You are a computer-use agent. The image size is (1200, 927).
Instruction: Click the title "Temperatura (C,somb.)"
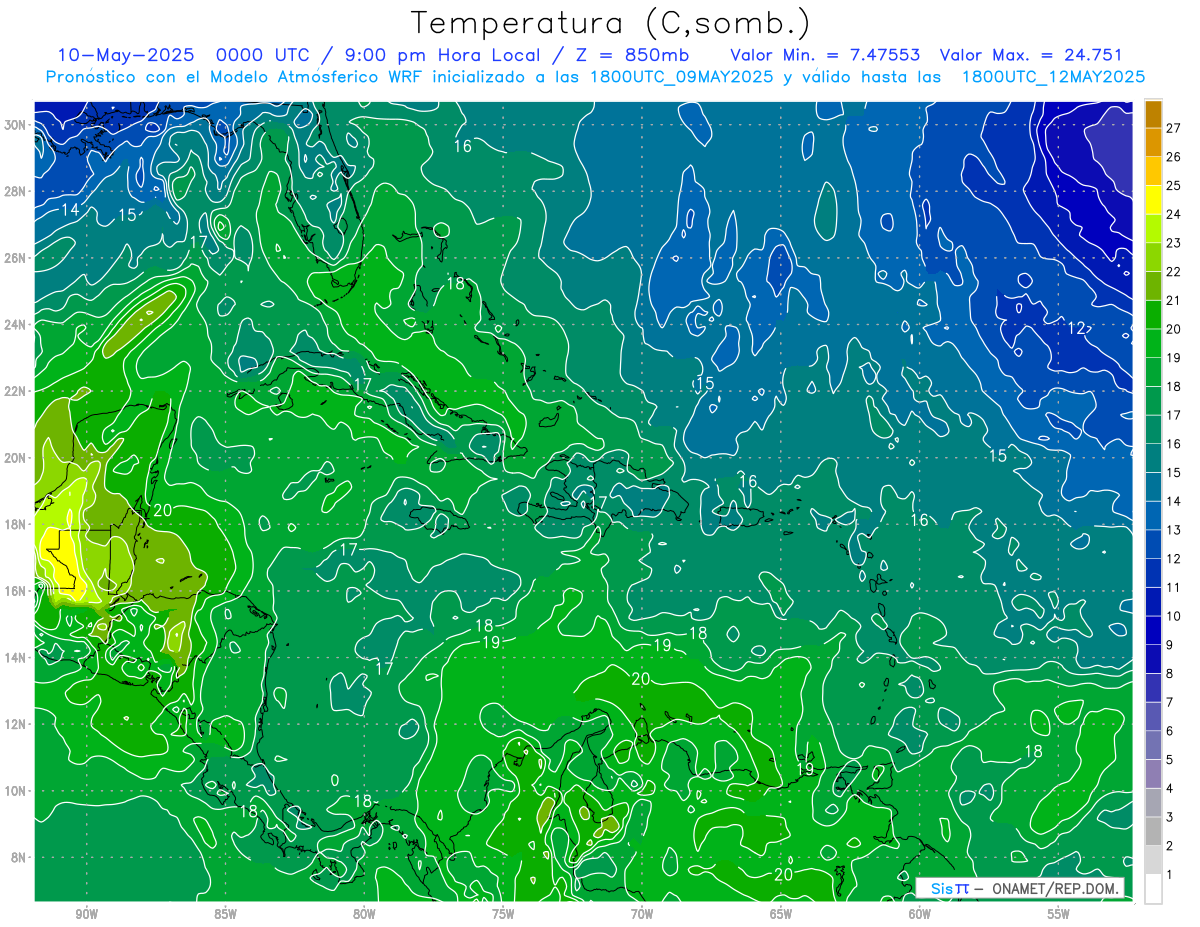[610, 23]
